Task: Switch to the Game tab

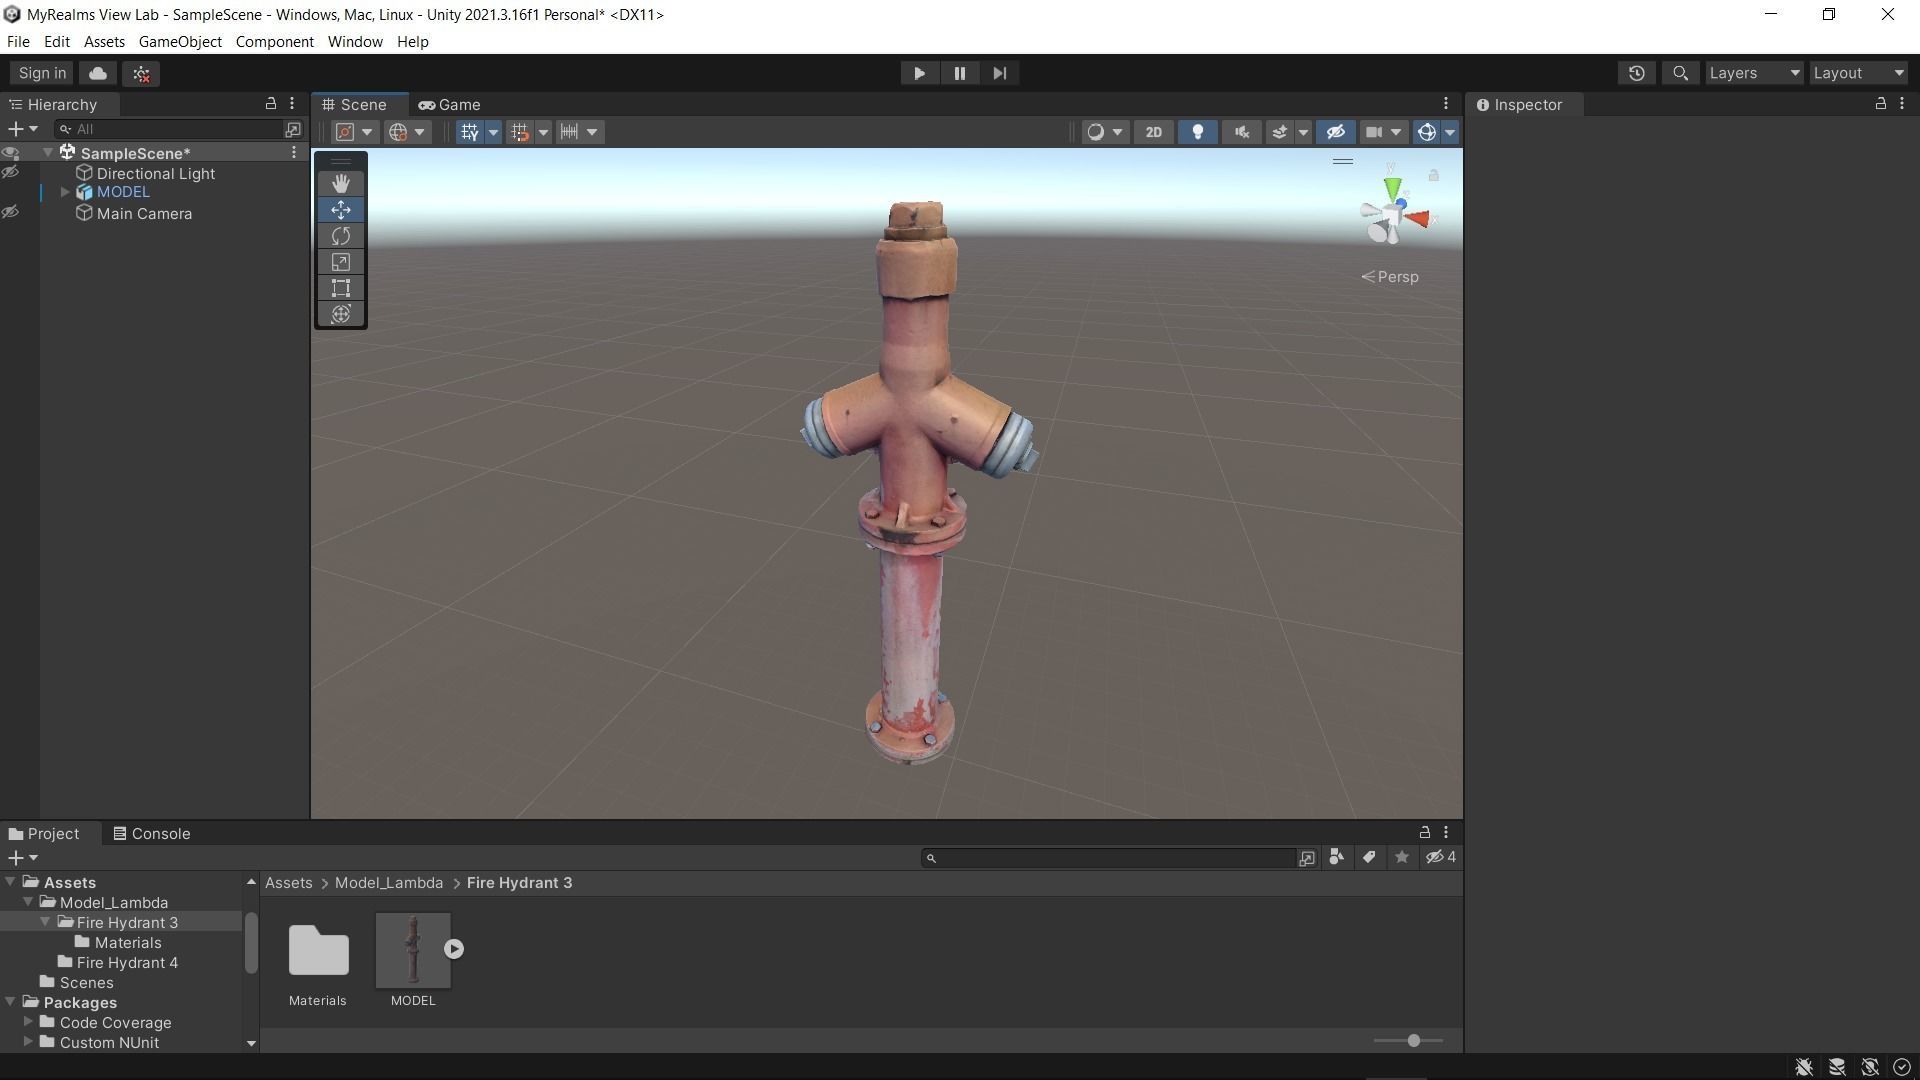Action: pyautogui.click(x=450, y=104)
